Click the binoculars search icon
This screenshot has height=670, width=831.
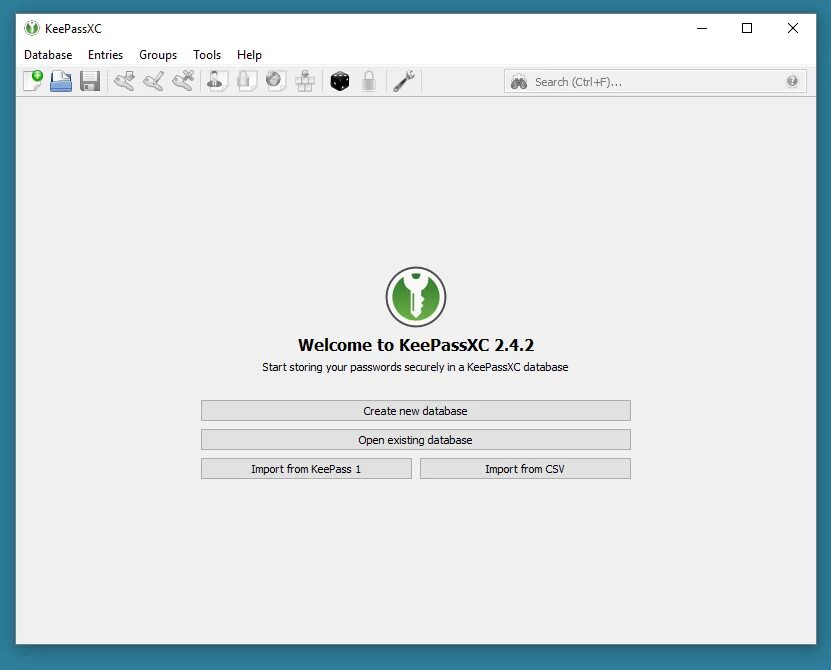click(519, 82)
